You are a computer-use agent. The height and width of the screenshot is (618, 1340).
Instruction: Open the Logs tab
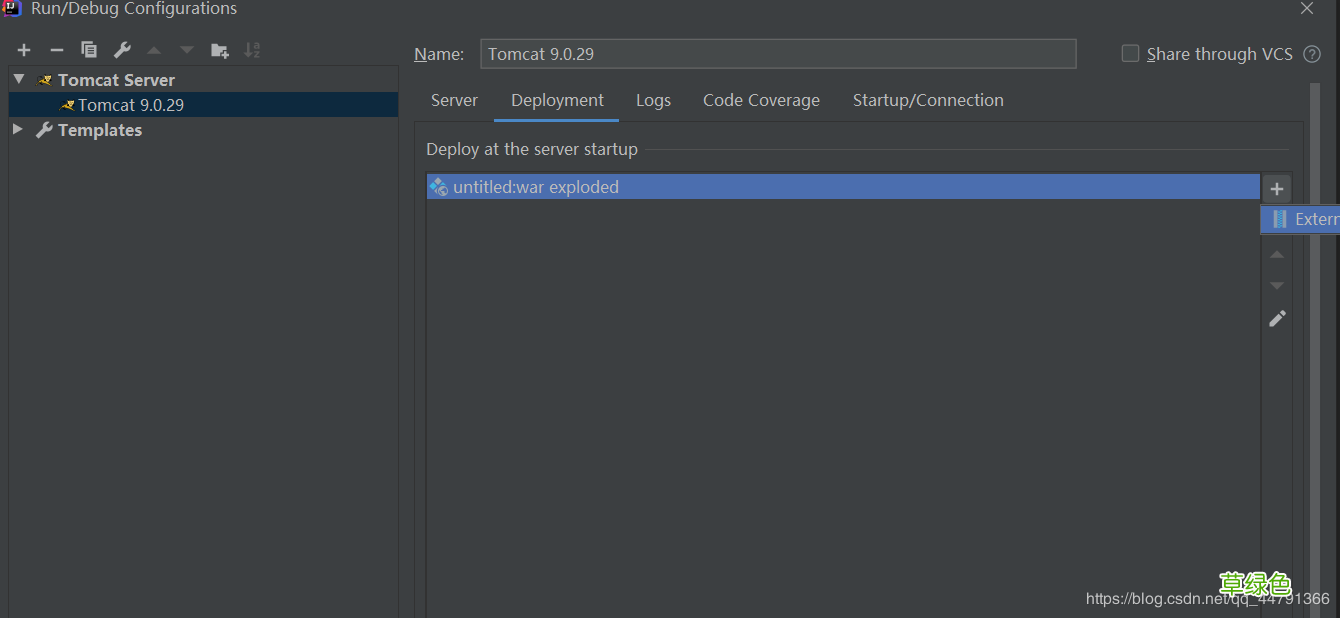point(653,100)
